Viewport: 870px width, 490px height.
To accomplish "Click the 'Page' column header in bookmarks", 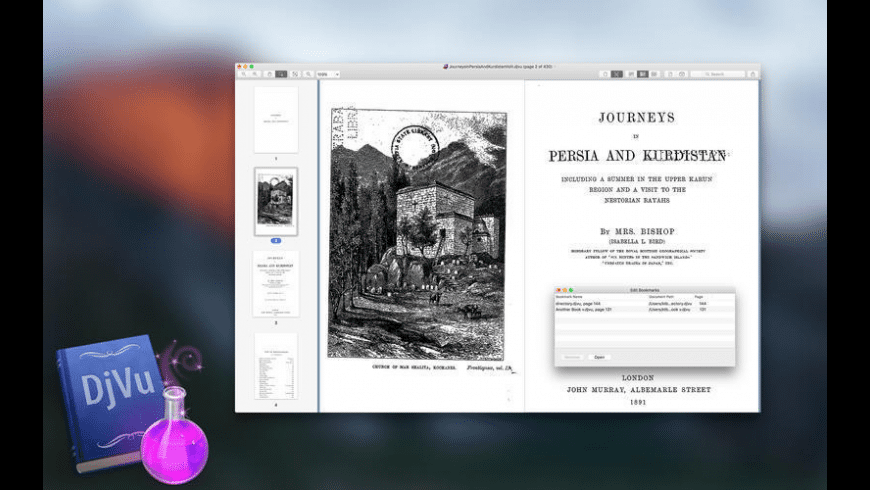I will tap(699, 297).
